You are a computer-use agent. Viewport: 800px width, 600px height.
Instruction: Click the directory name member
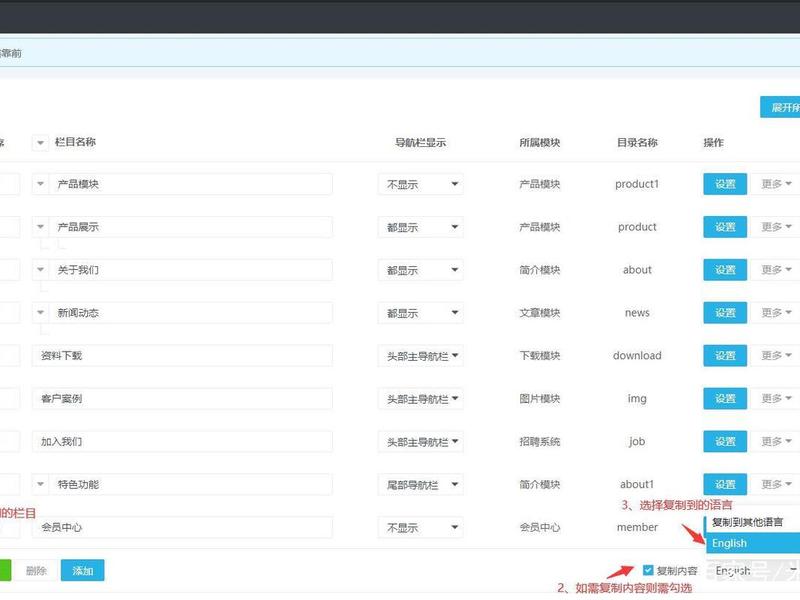637,527
